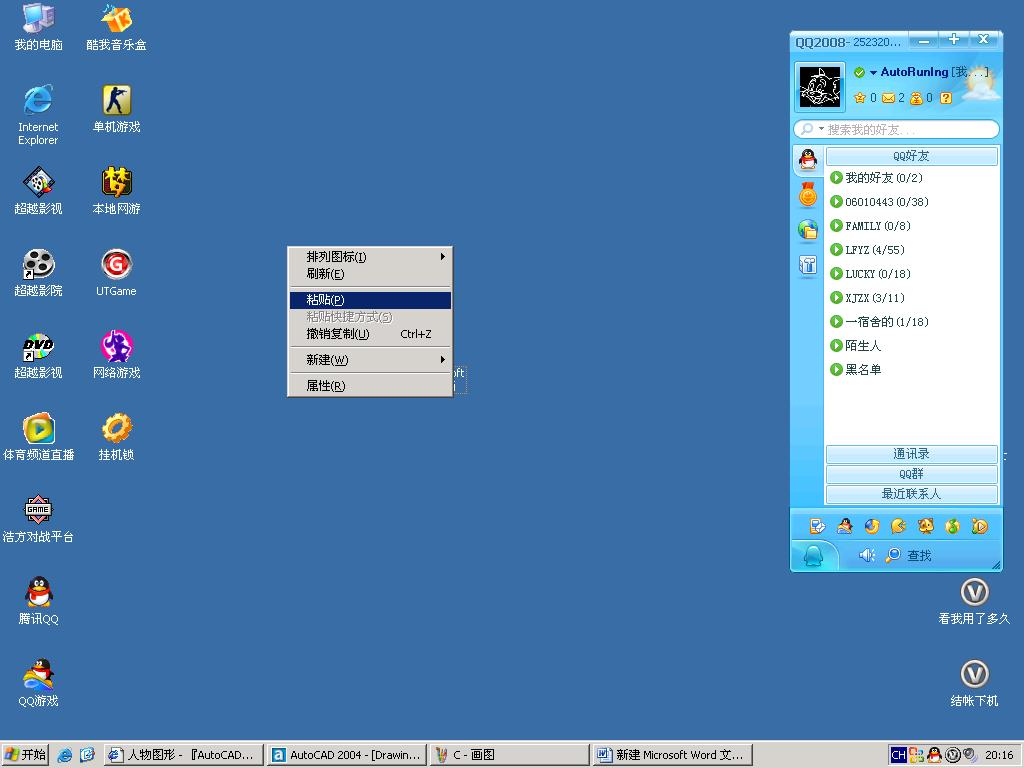Choose 撤销复制(U) from context menu
This screenshot has width=1024, height=768.
[x=370, y=334]
